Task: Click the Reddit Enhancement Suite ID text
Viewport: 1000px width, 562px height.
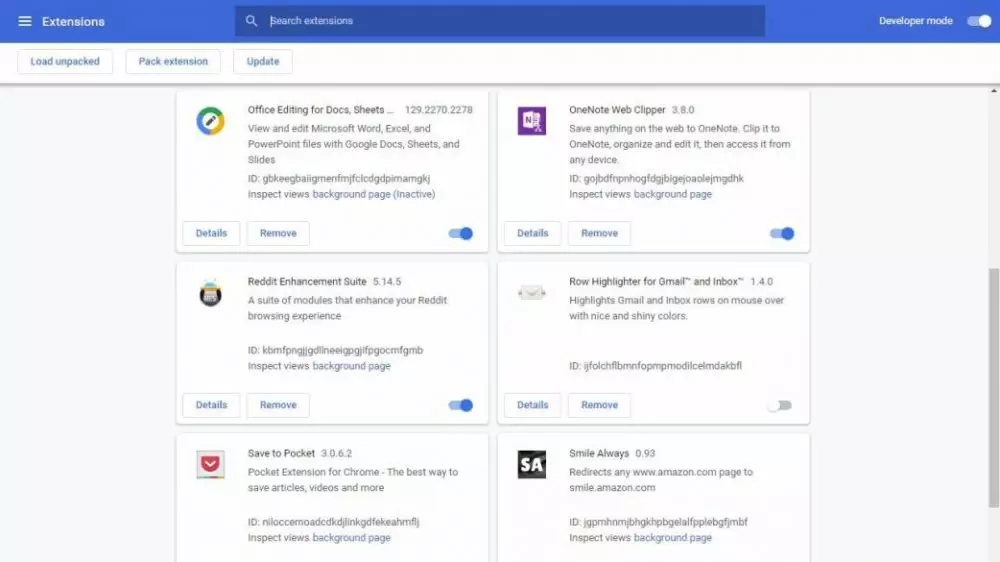Action: (335, 350)
